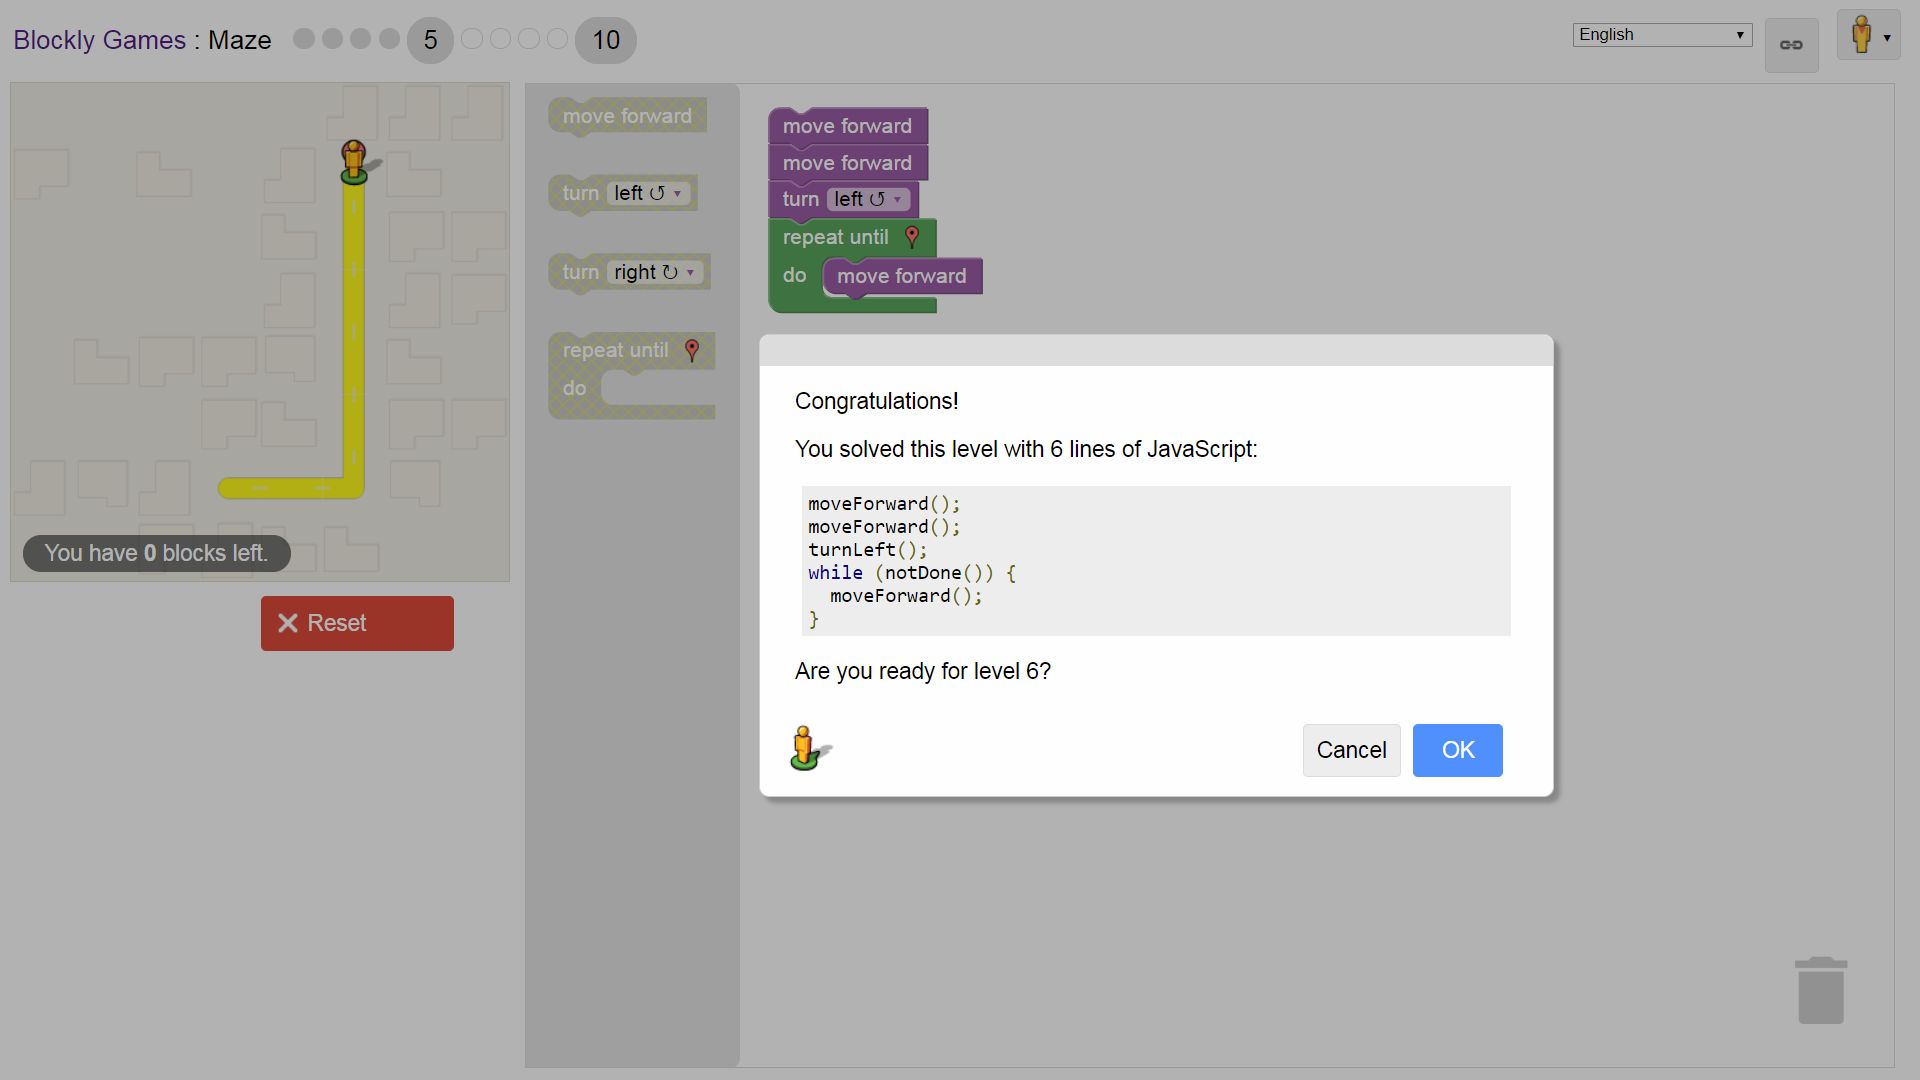Open the English language dropdown
The image size is (1920, 1080).
(x=1660, y=34)
